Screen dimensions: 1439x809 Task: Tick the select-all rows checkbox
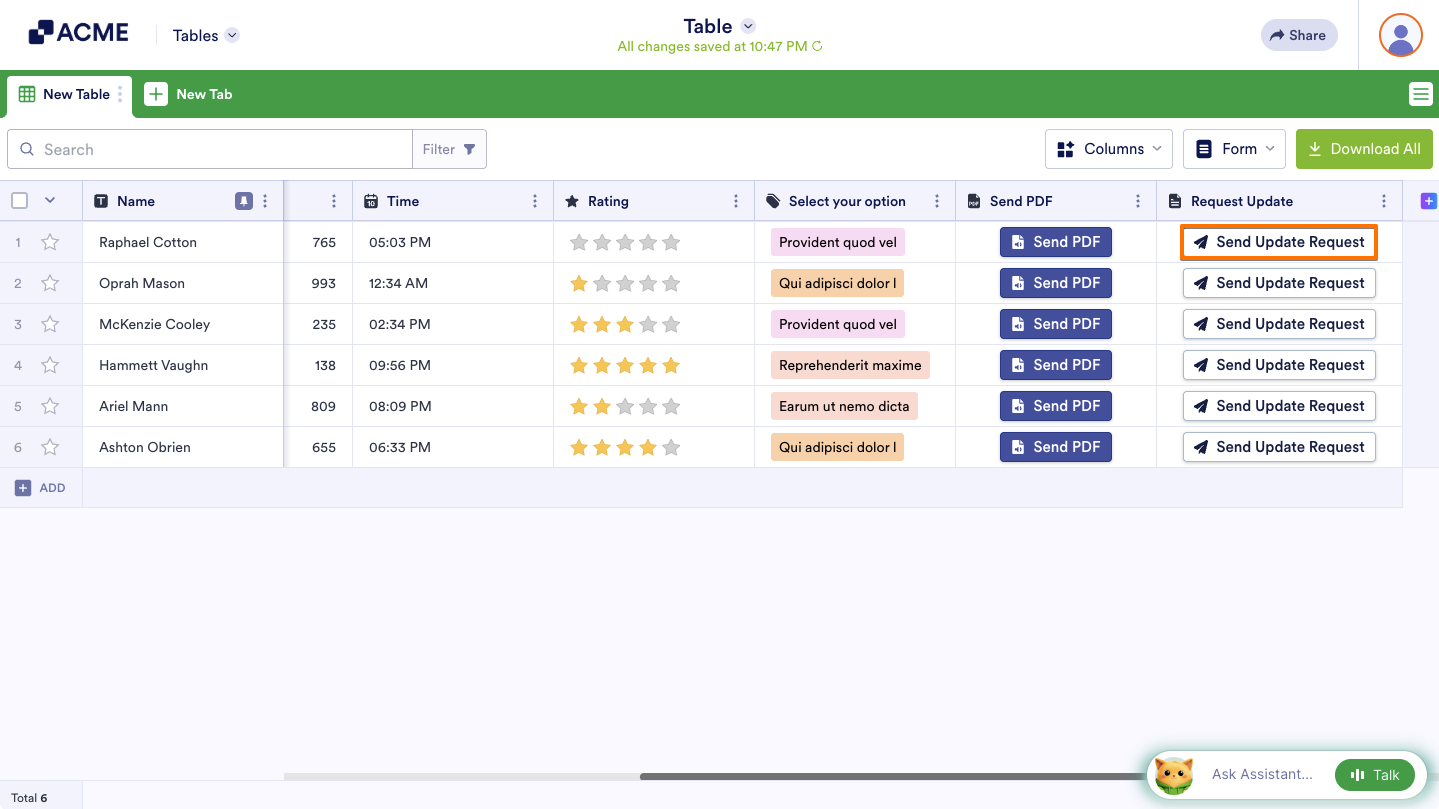(x=20, y=201)
